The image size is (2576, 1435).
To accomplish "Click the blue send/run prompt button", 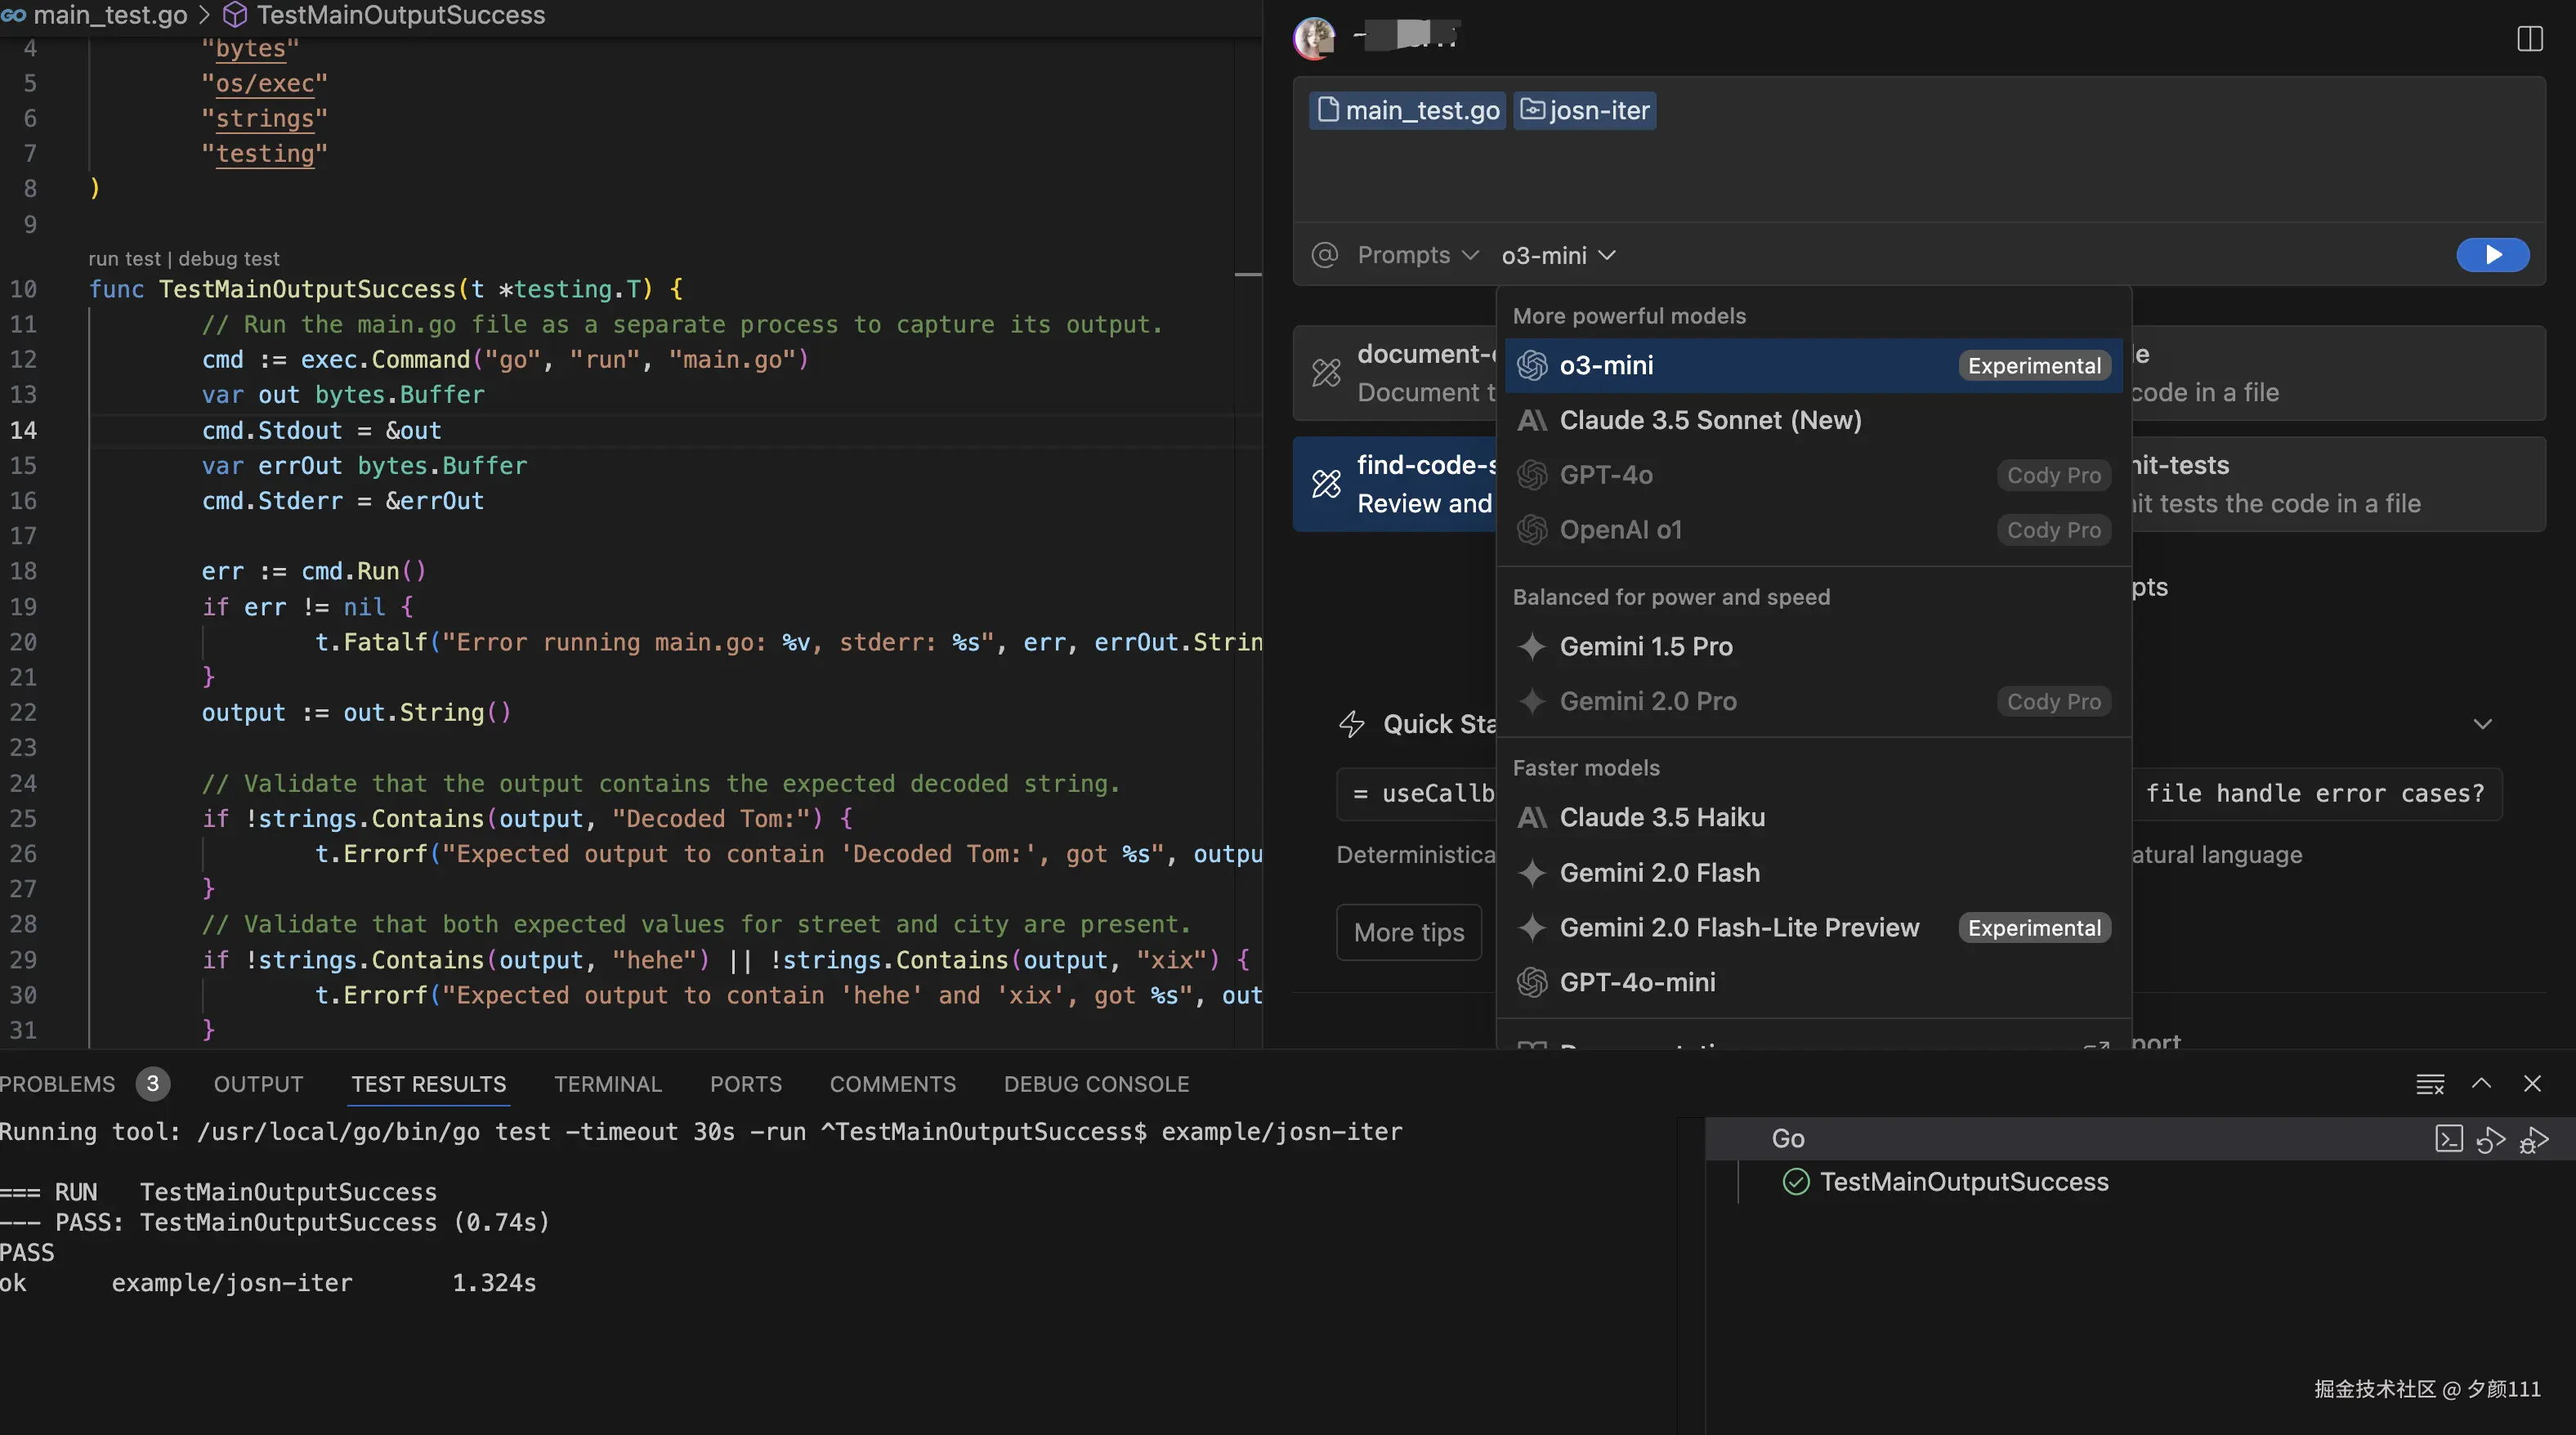I will click(x=2492, y=255).
